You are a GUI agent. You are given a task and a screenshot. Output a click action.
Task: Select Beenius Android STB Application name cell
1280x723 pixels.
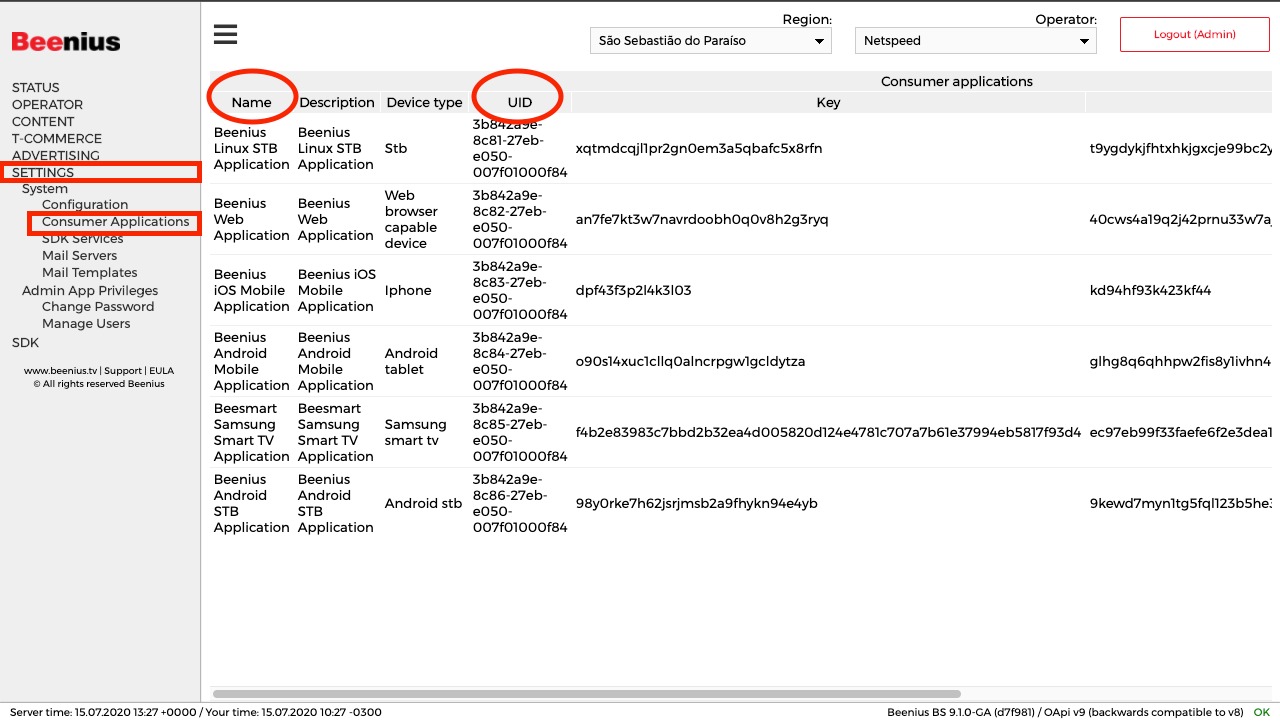pos(252,504)
